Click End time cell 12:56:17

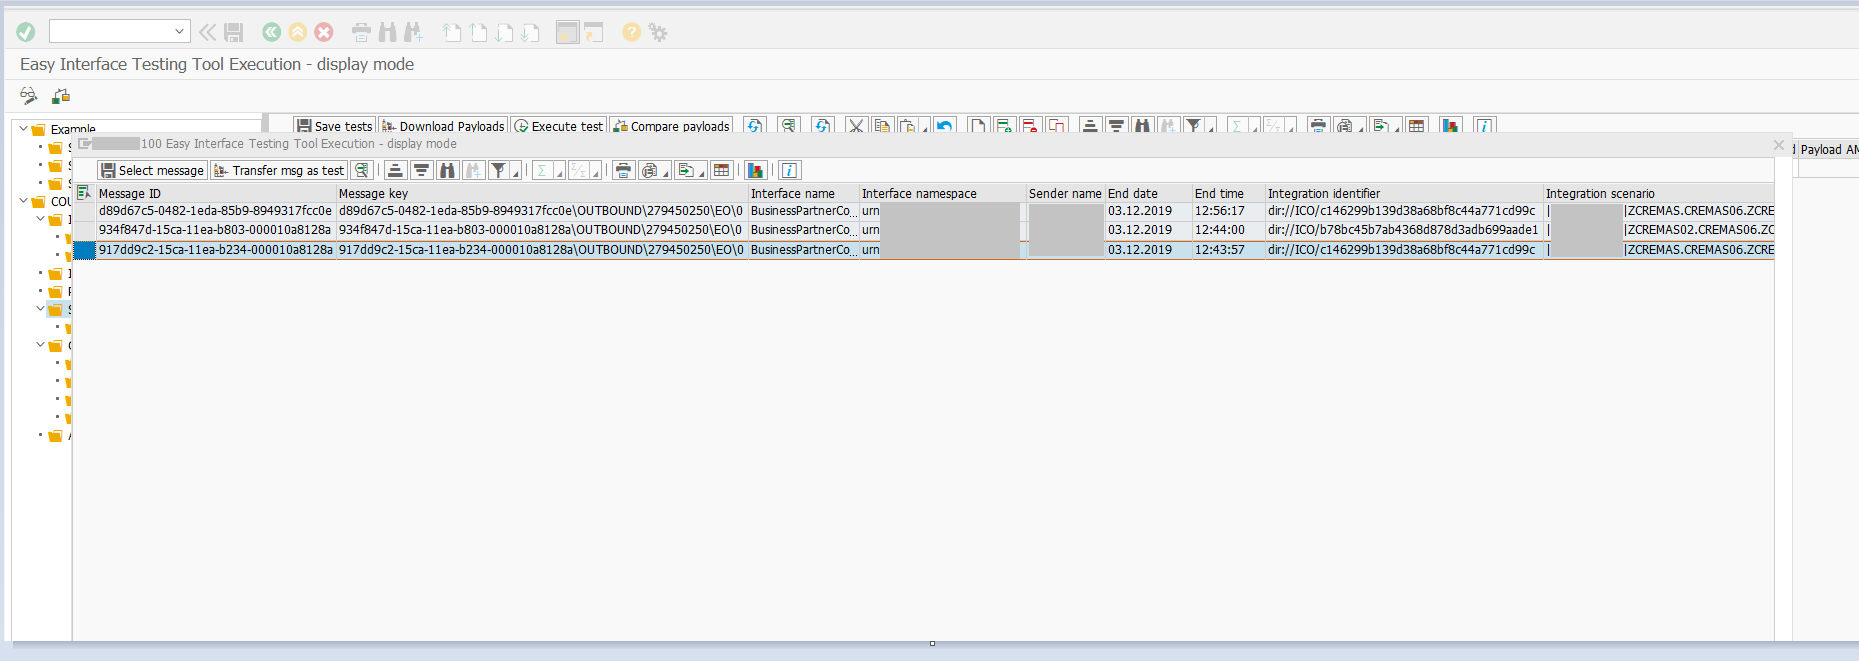point(1228,211)
